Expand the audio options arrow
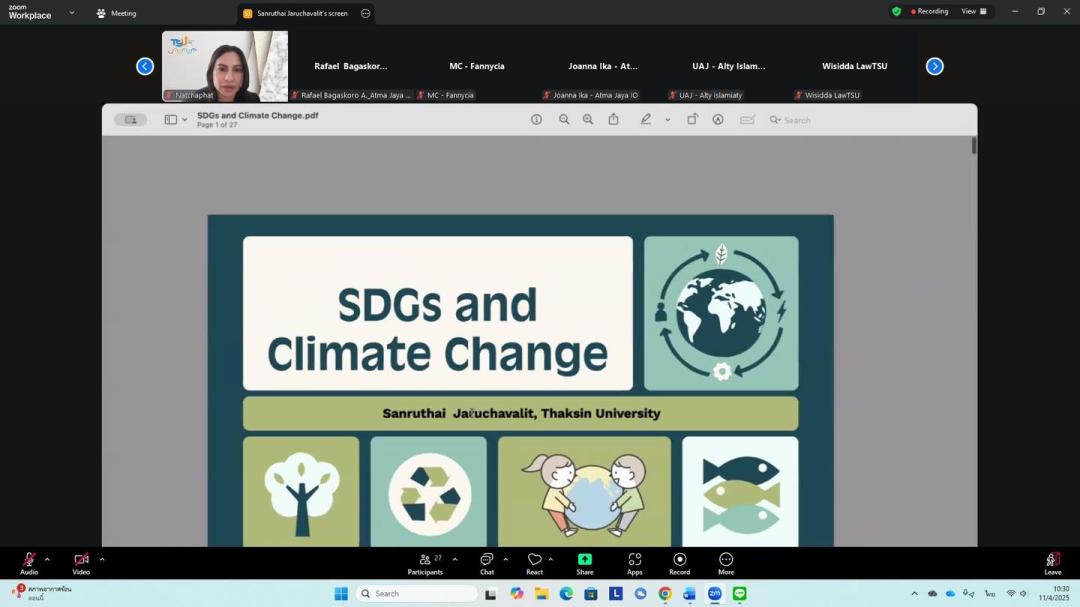Viewport: 1080px width, 607px height. [47, 559]
